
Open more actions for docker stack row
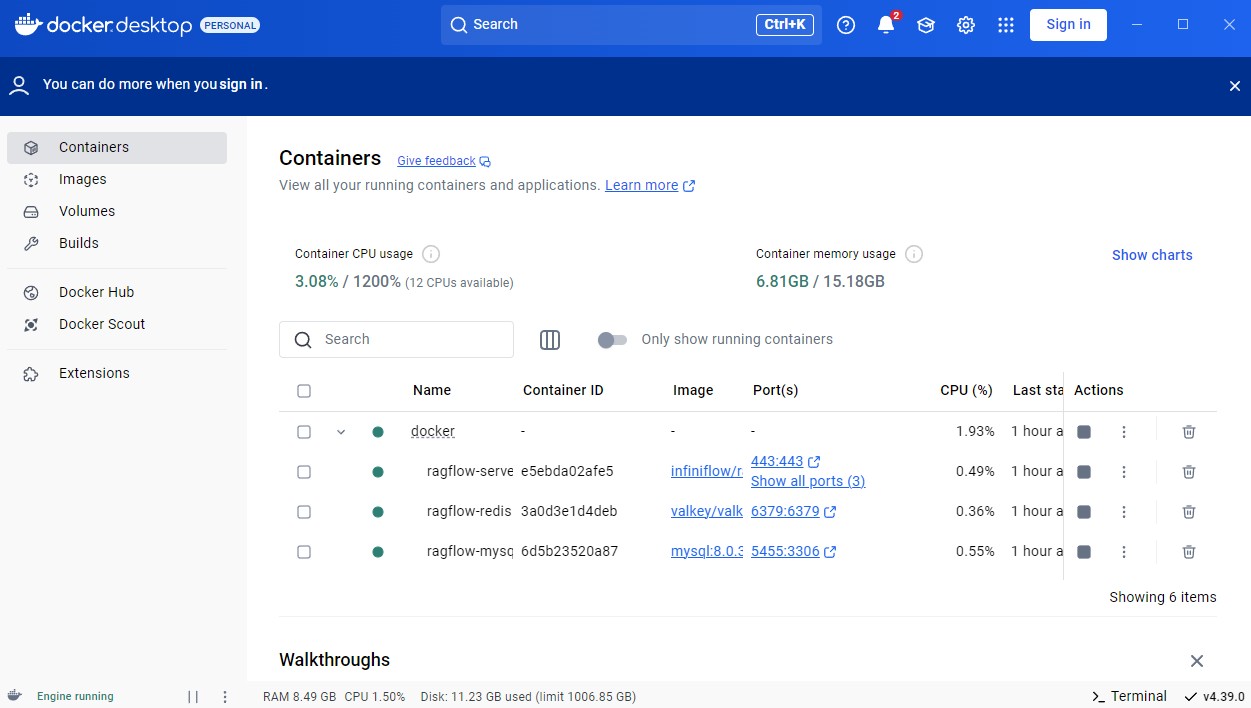[1124, 432]
